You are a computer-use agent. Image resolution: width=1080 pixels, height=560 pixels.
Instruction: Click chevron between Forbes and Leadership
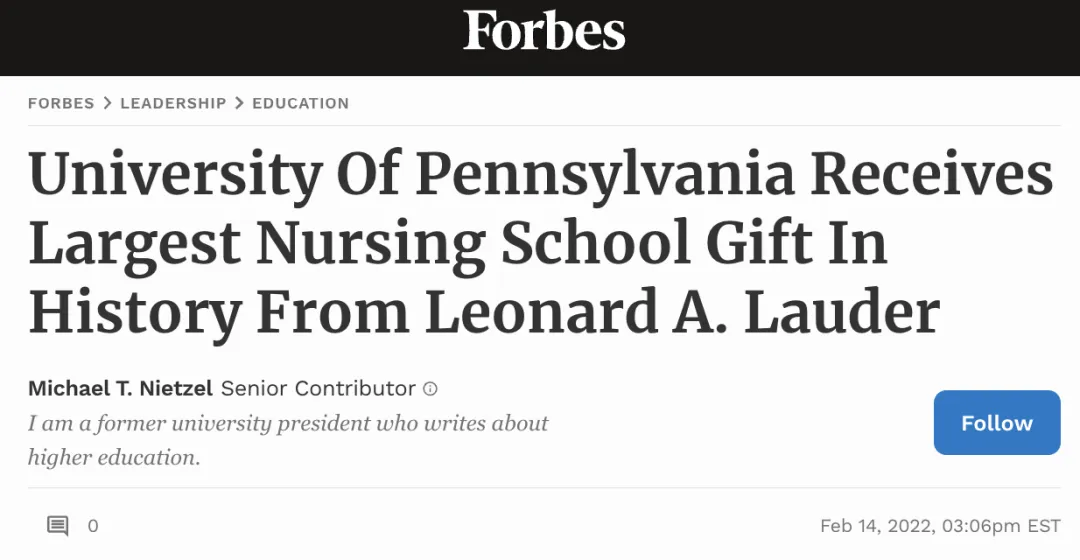click(x=107, y=103)
